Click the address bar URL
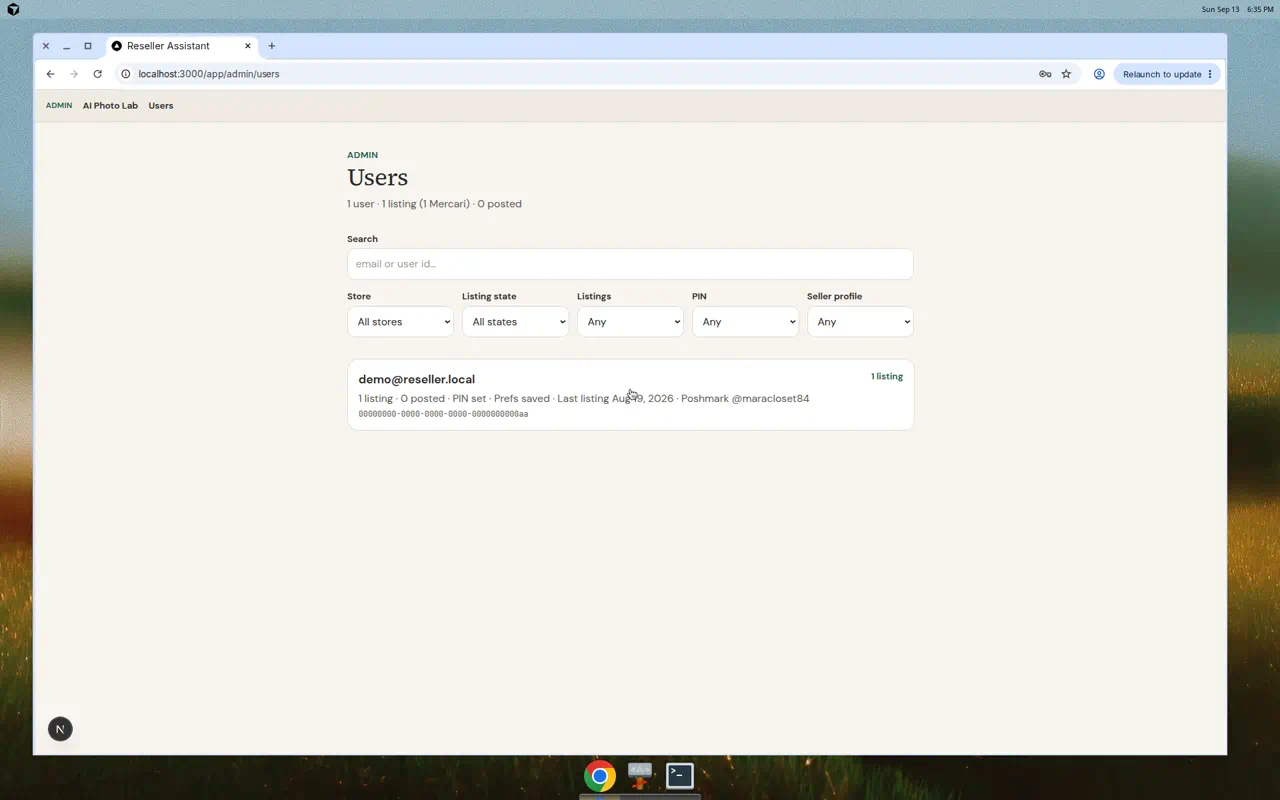 tap(209, 74)
